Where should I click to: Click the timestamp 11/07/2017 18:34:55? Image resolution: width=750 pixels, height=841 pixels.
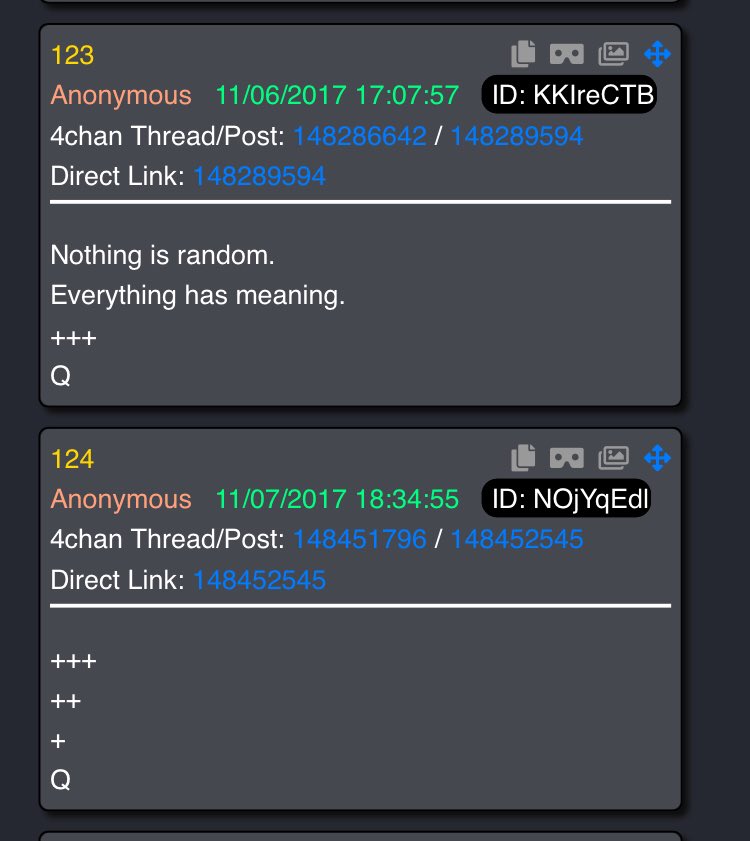(337, 499)
